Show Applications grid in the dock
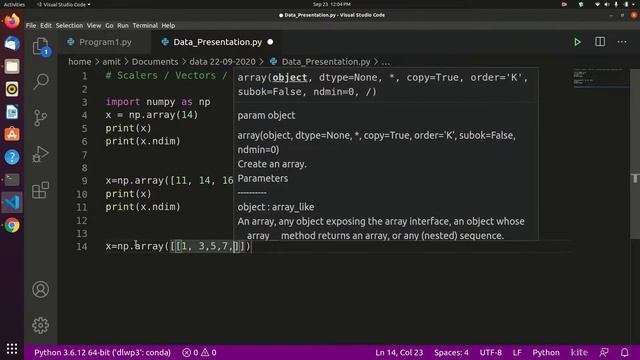 tap(12, 349)
